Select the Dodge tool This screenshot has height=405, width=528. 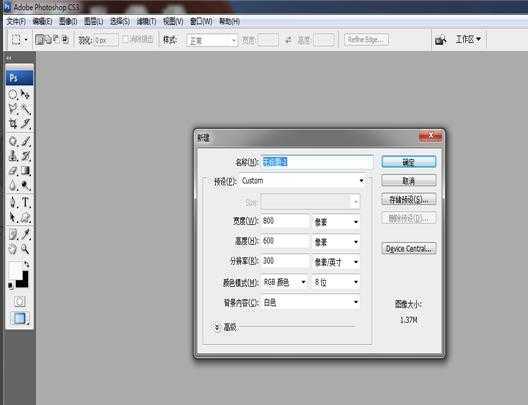(25, 185)
